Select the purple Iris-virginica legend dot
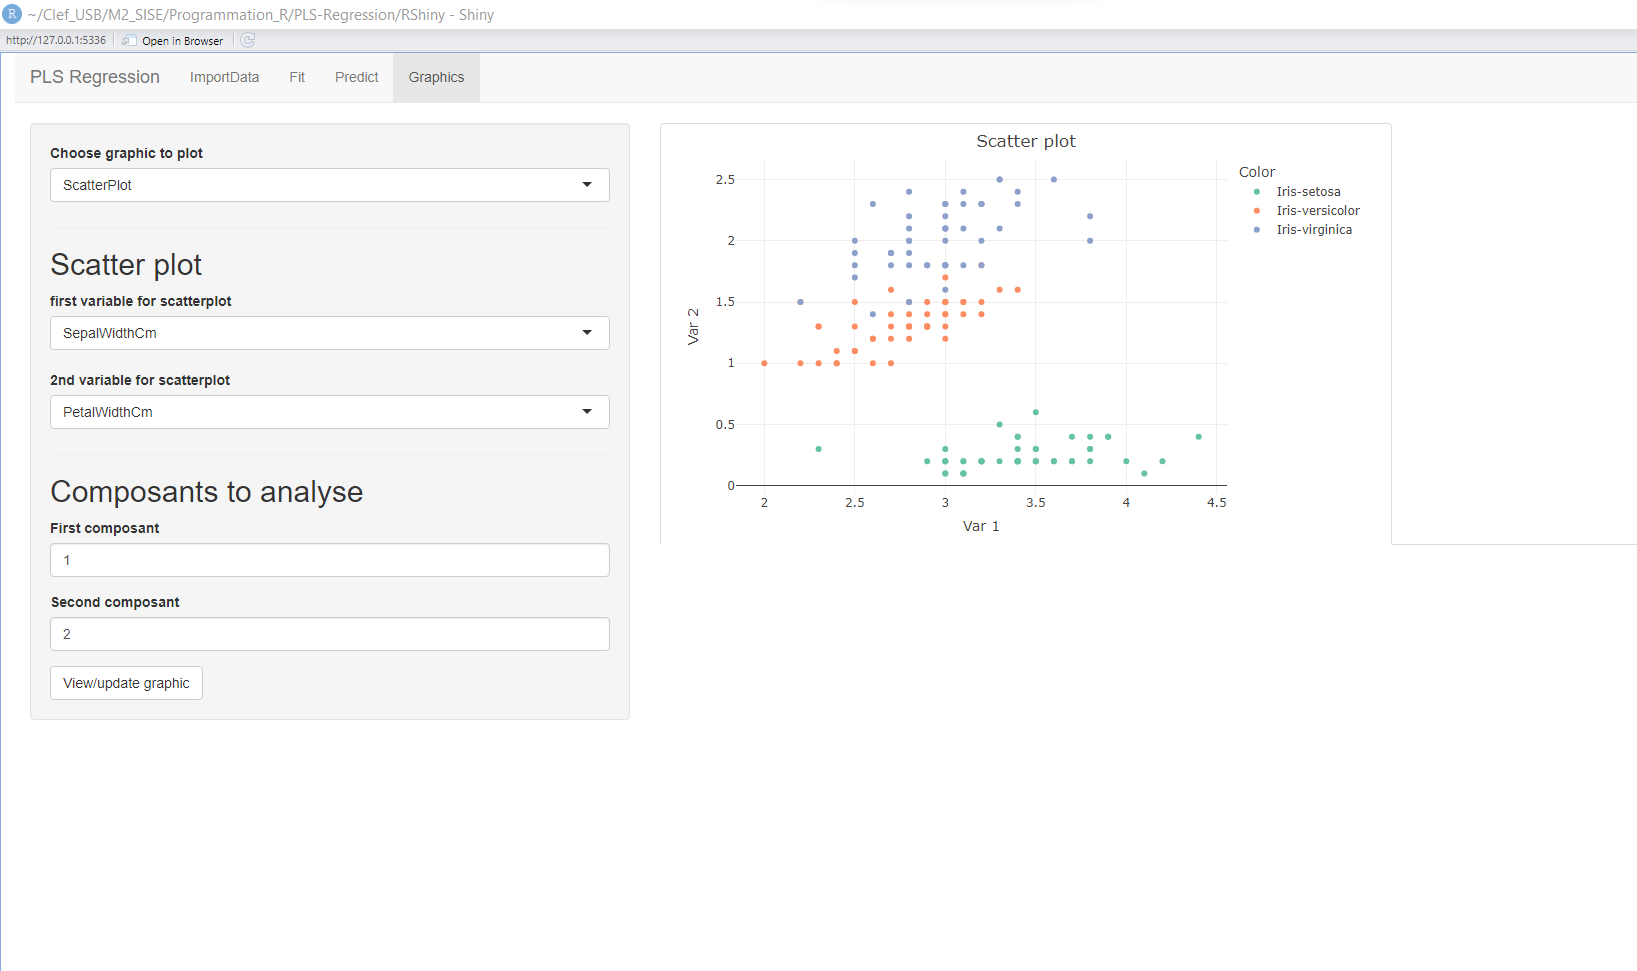 point(1256,229)
